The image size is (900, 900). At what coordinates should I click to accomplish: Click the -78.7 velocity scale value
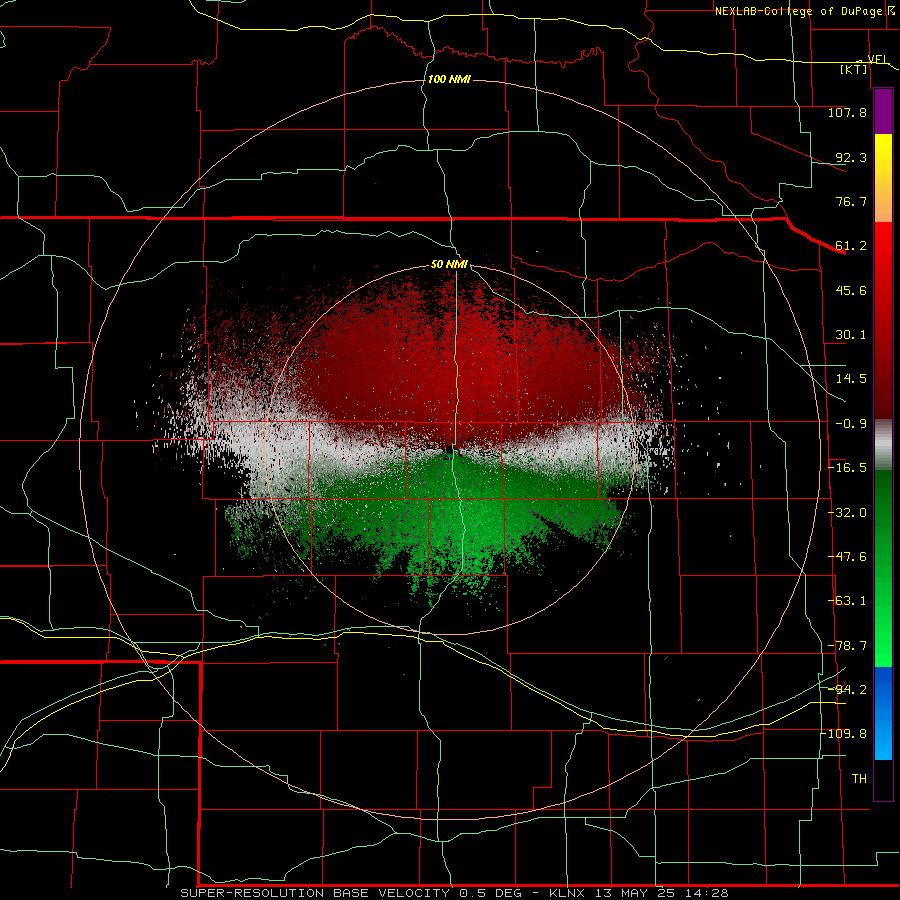pyautogui.click(x=847, y=646)
